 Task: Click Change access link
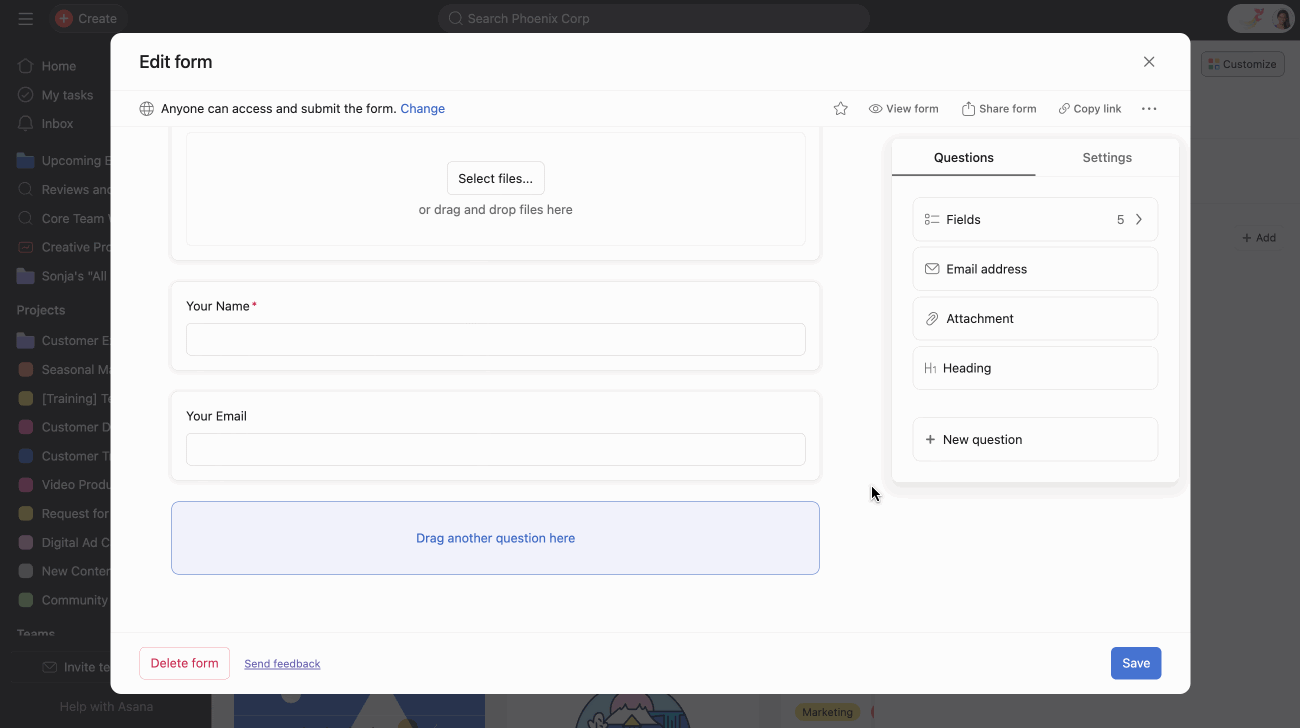[422, 109]
